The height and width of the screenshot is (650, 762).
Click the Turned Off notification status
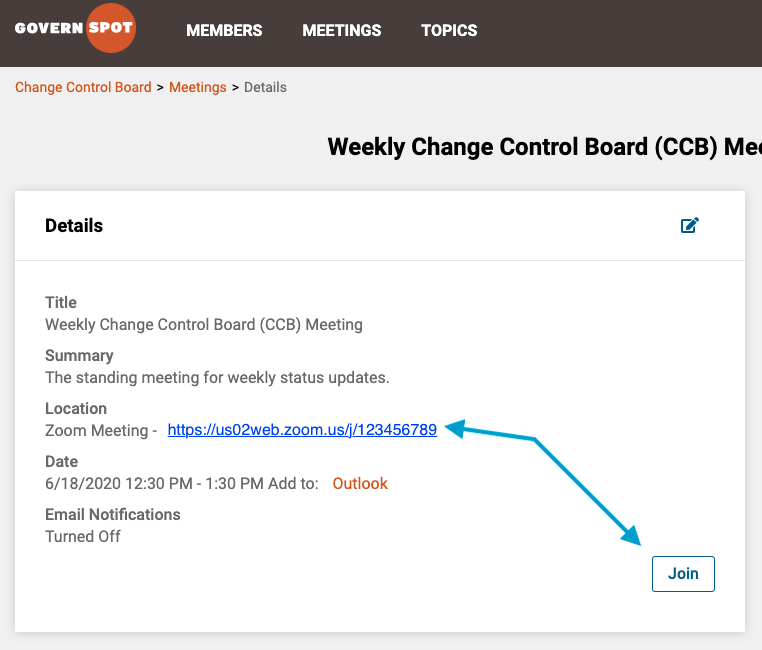83,537
